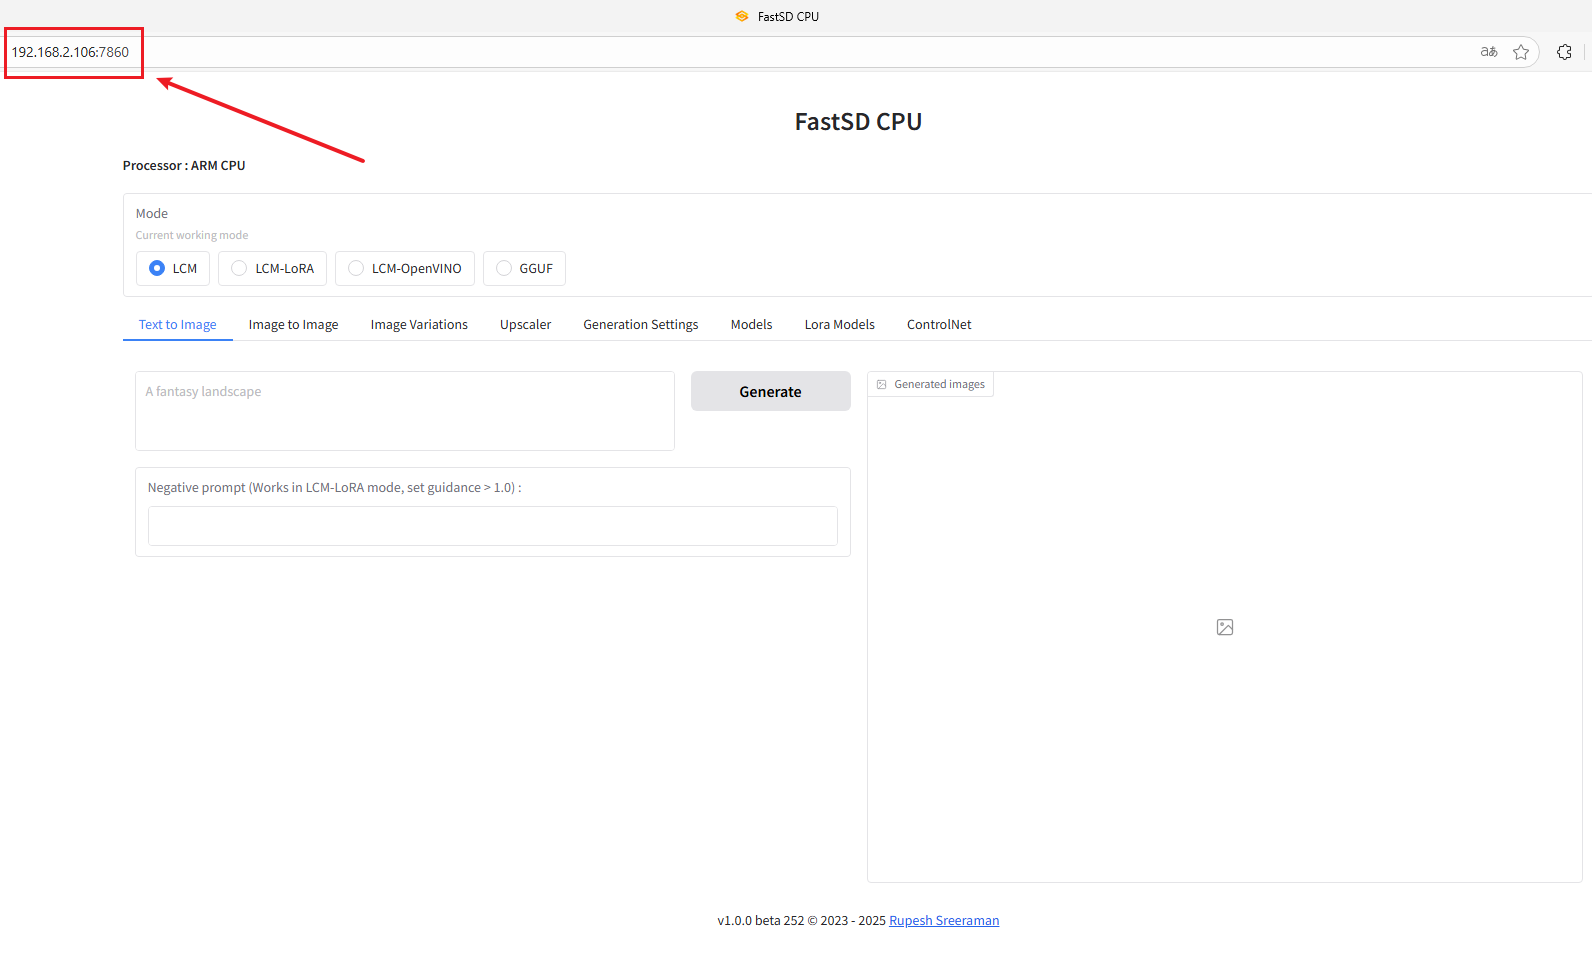Viewport: 1592px width, 966px height.
Task: Click the image placeholder icon in gallery
Action: pos(1224,627)
